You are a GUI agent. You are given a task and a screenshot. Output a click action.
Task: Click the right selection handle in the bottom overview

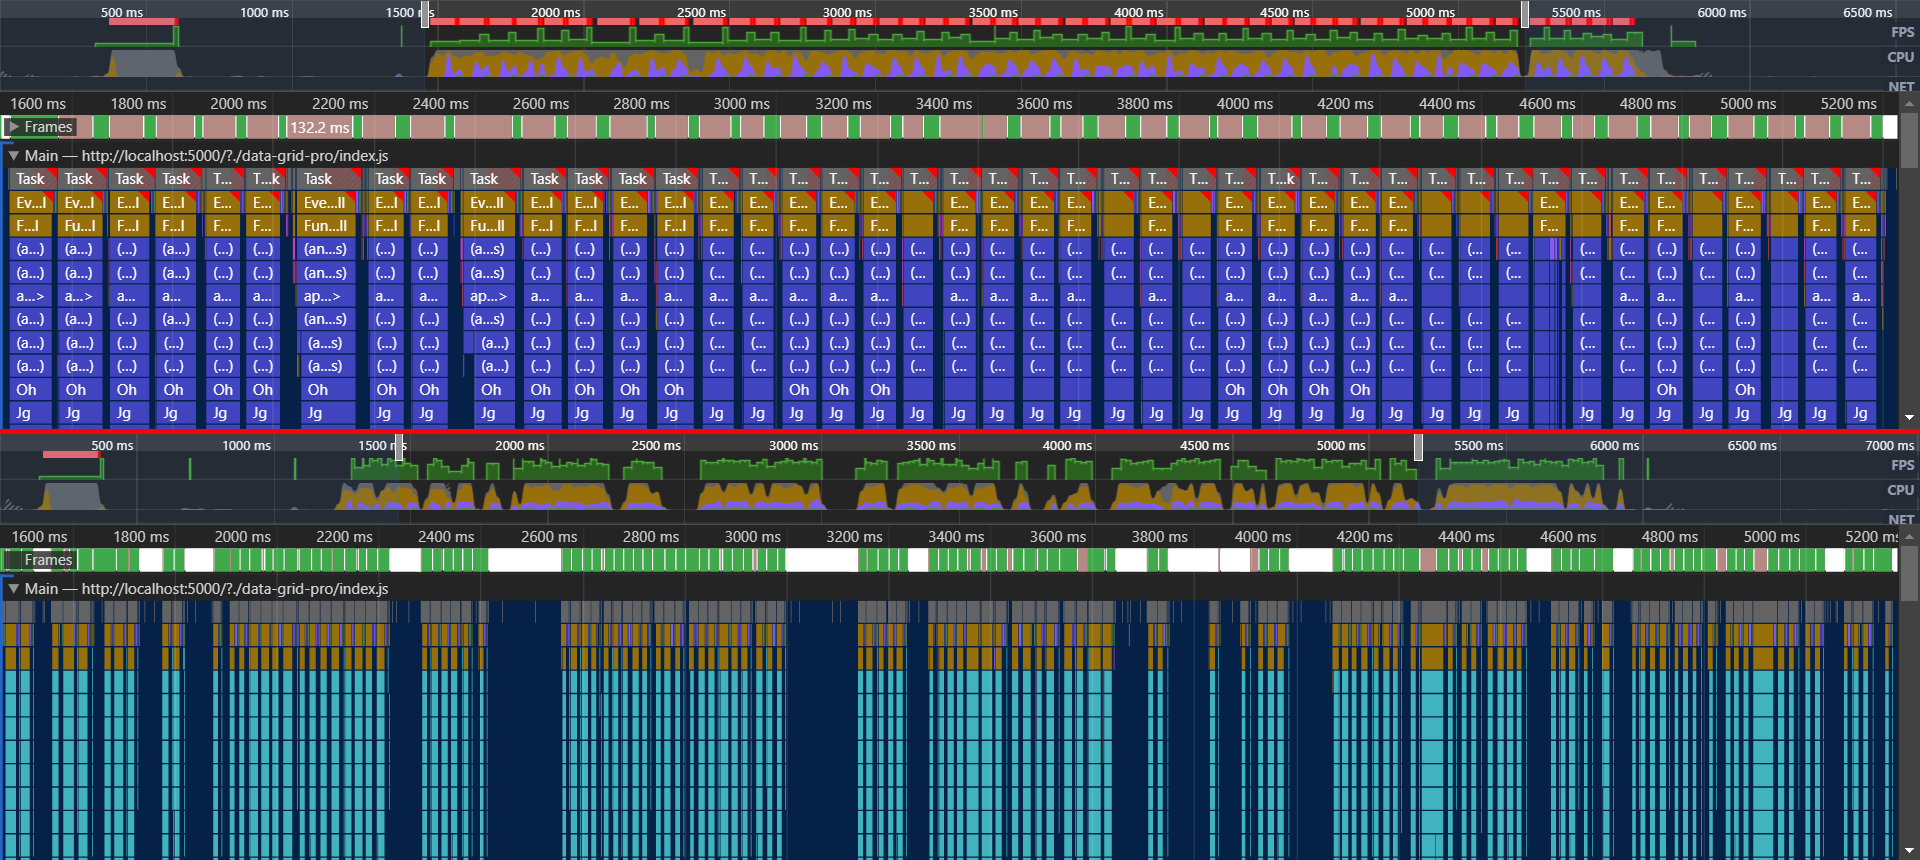click(1418, 447)
